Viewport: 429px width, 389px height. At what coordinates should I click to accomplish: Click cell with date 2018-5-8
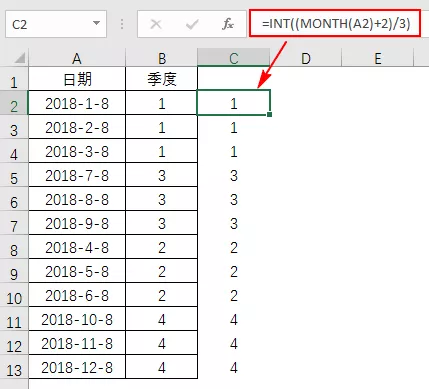pos(77,271)
